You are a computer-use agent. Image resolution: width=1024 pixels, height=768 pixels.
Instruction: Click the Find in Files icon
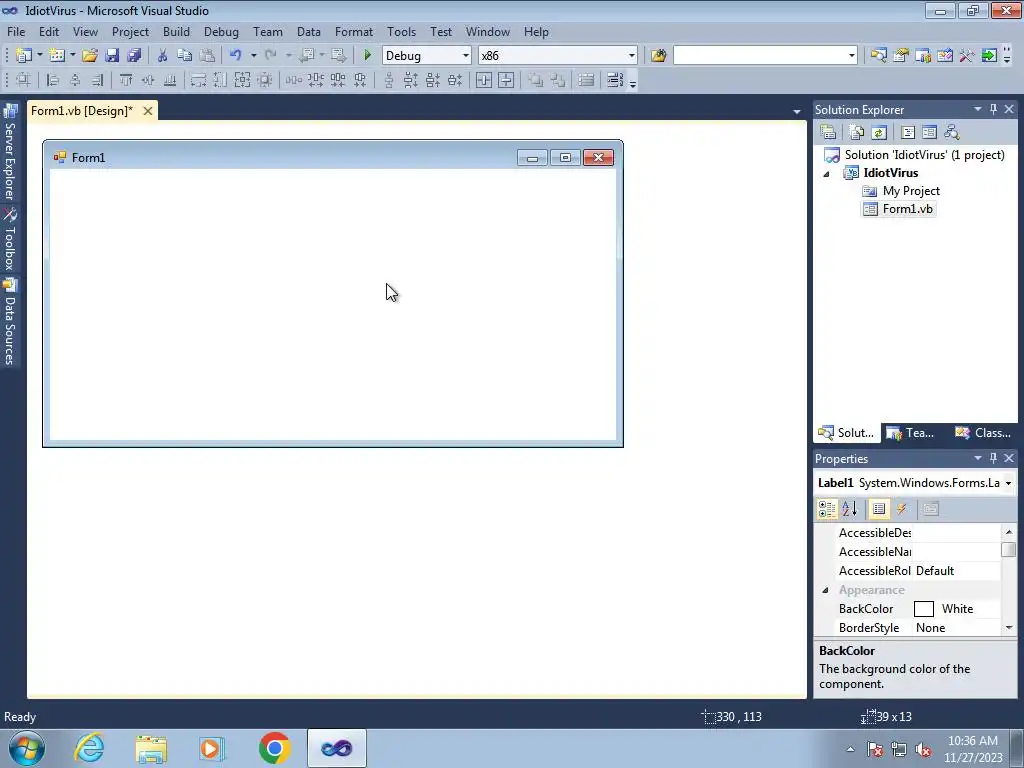(x=658, y=56)
